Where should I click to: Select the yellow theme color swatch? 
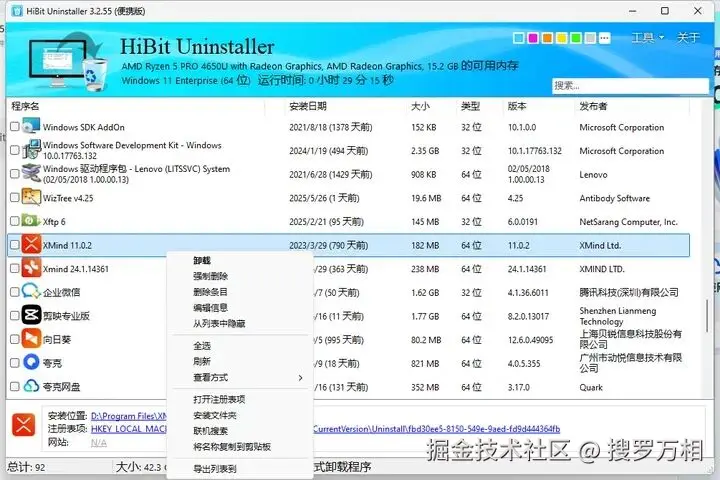(562, 38)
